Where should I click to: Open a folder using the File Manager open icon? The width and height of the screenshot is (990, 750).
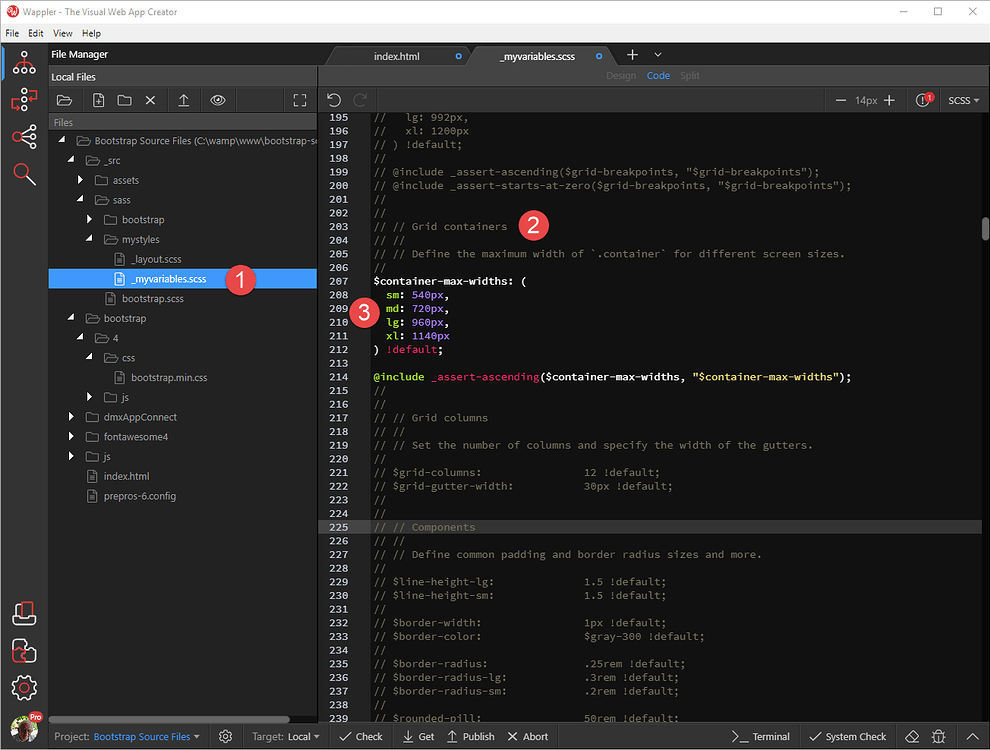click(x=64, y=100)
